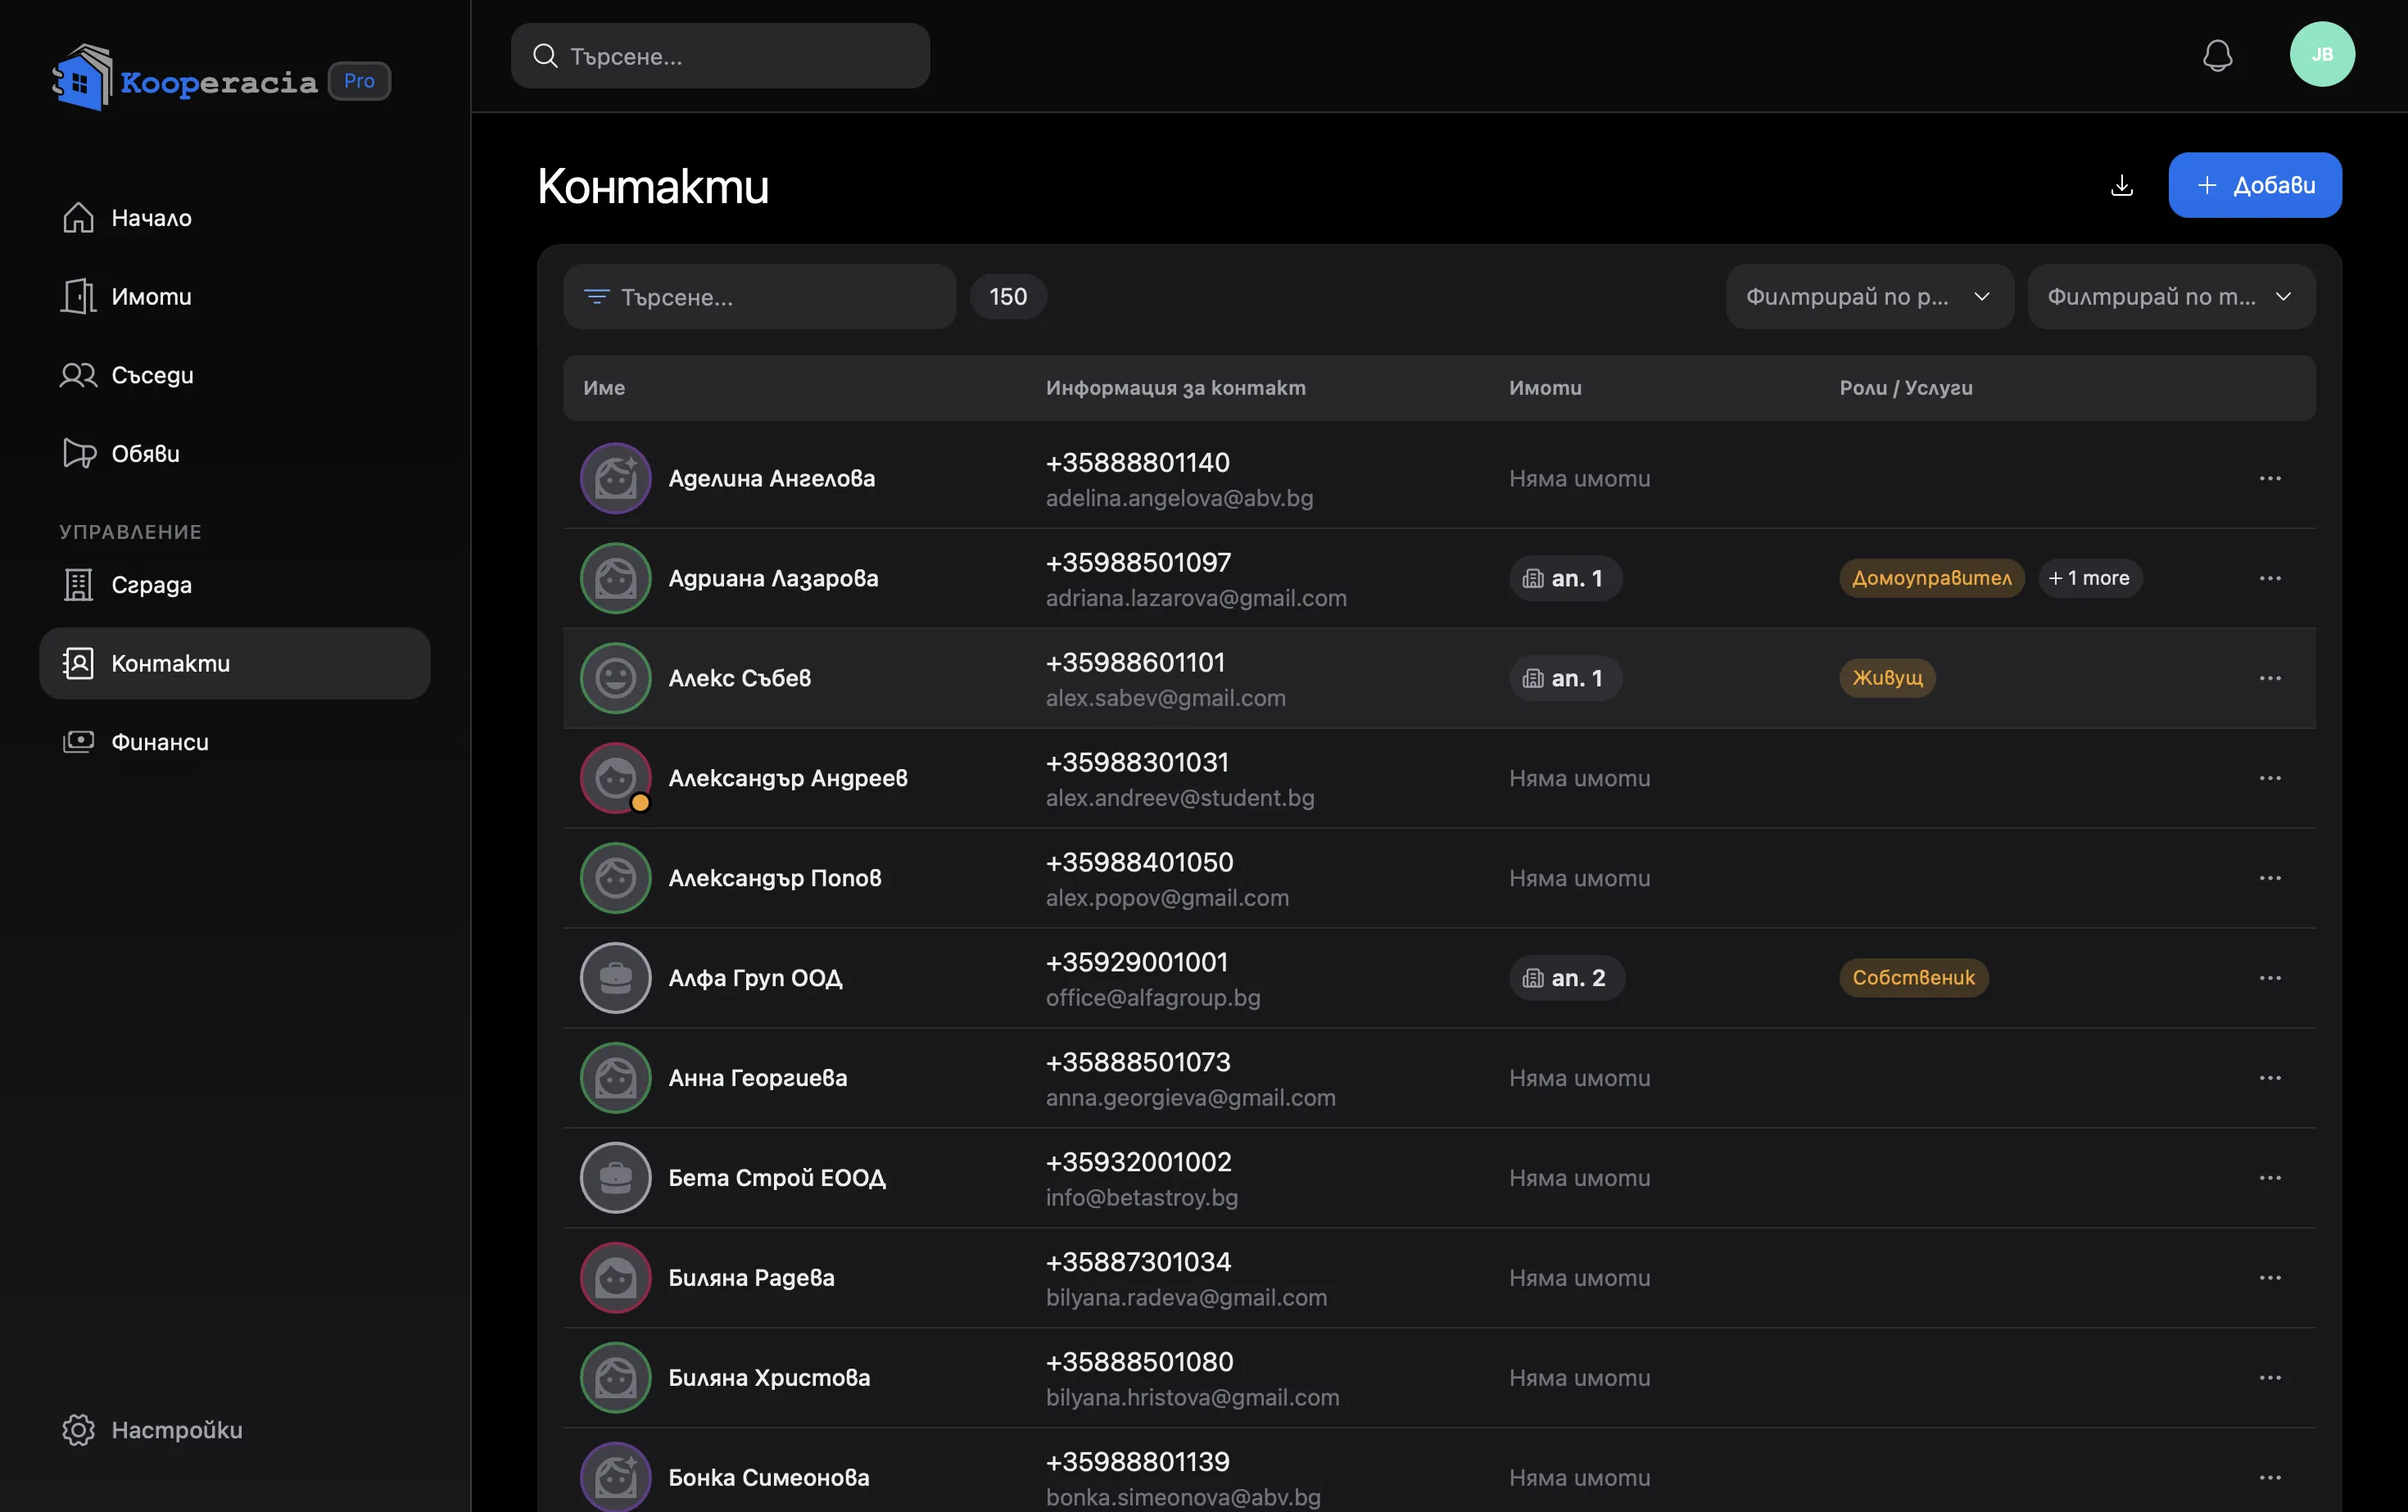The width and height of the screenshot is (2408, 1512).
Task: Open Съседи in the sidebar
Action: 234,375
